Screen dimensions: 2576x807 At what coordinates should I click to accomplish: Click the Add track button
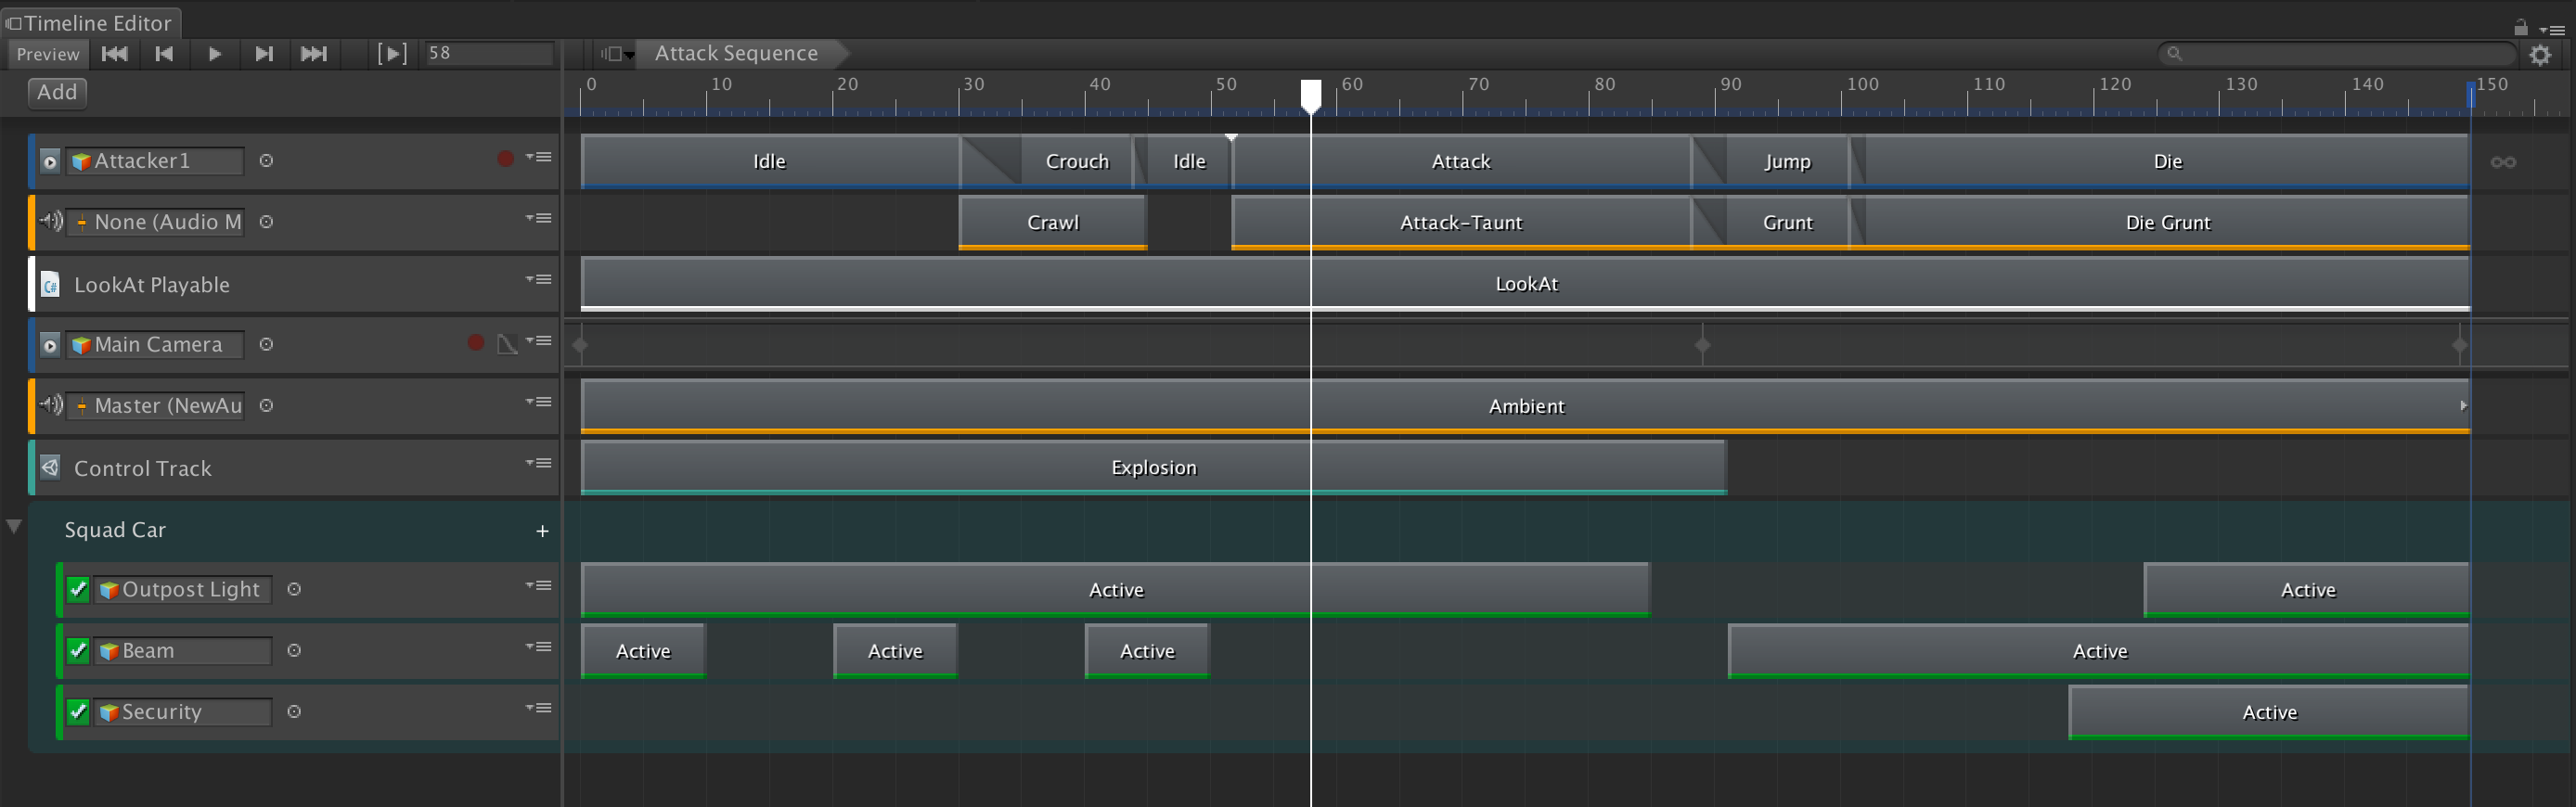click(x=57, y=92)
